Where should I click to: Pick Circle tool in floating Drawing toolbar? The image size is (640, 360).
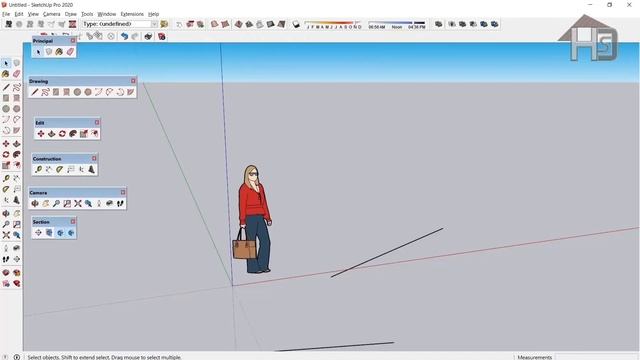click(77, 92)
